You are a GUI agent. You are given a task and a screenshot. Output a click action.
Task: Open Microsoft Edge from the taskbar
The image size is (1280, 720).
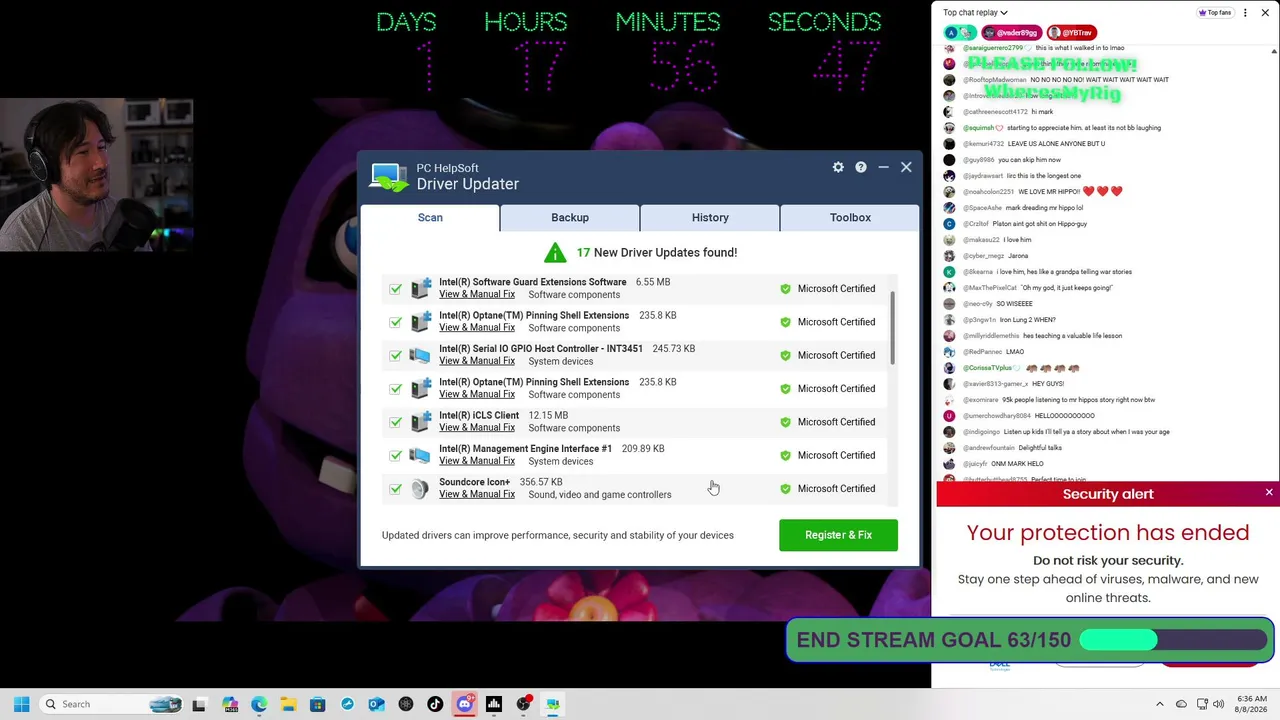(259, 704)
